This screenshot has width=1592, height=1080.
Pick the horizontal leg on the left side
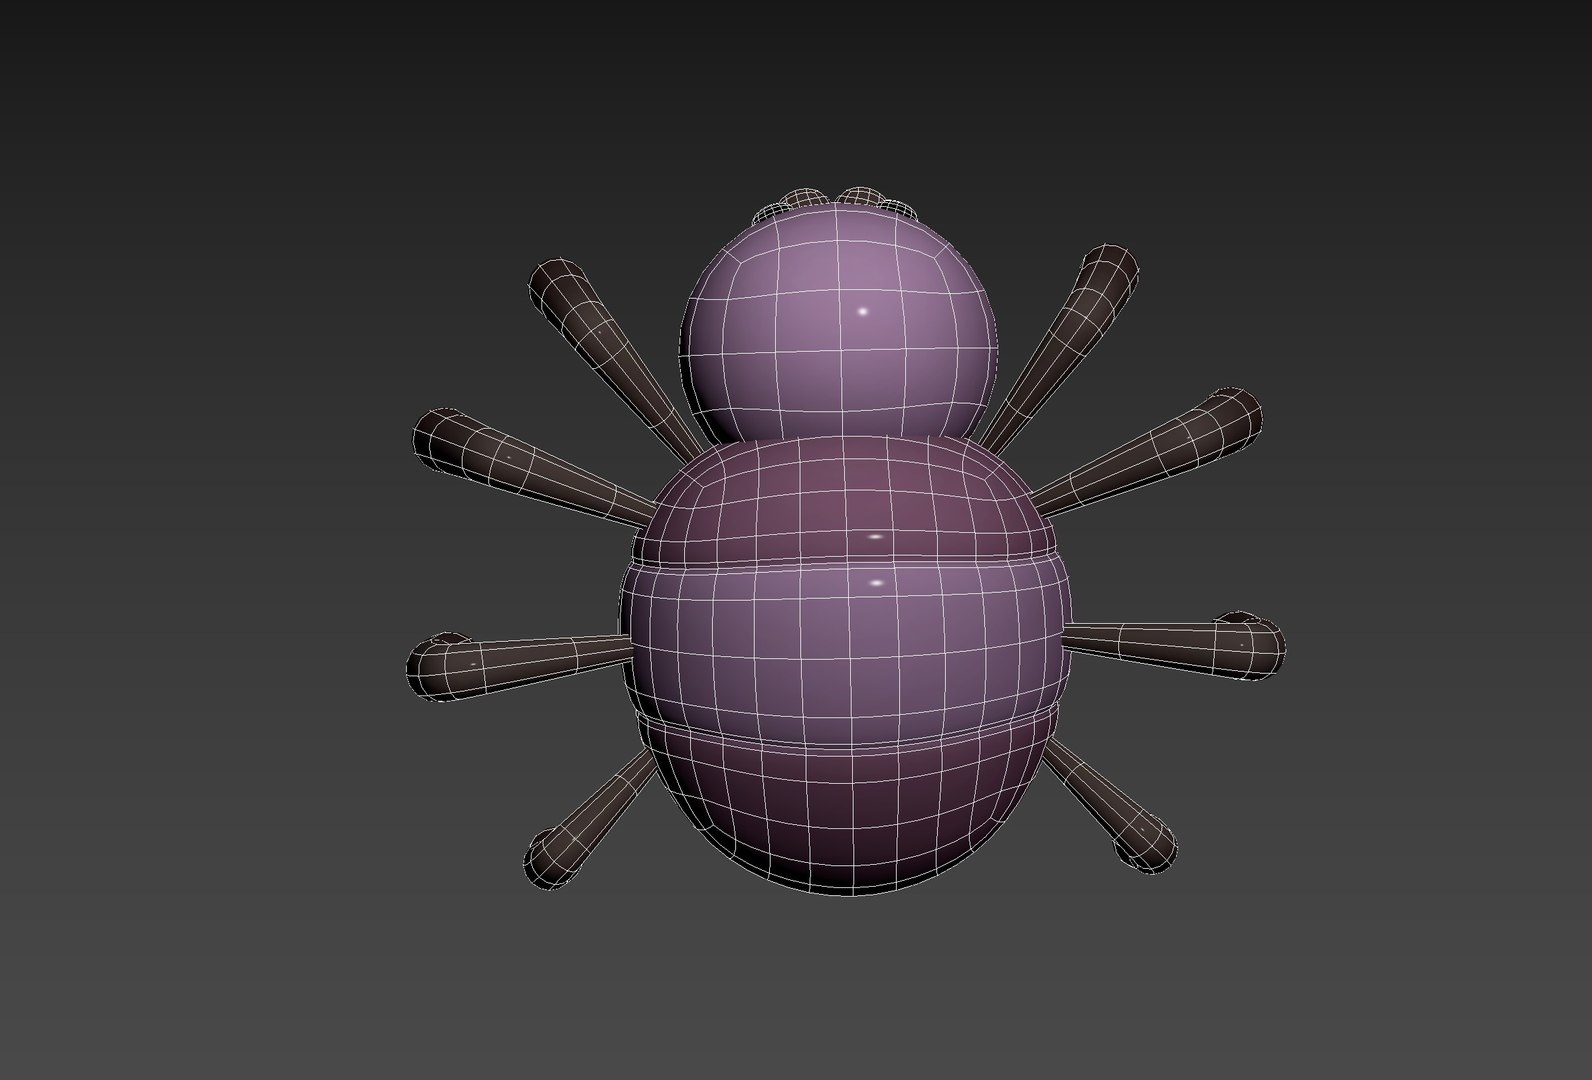[520, 665]
